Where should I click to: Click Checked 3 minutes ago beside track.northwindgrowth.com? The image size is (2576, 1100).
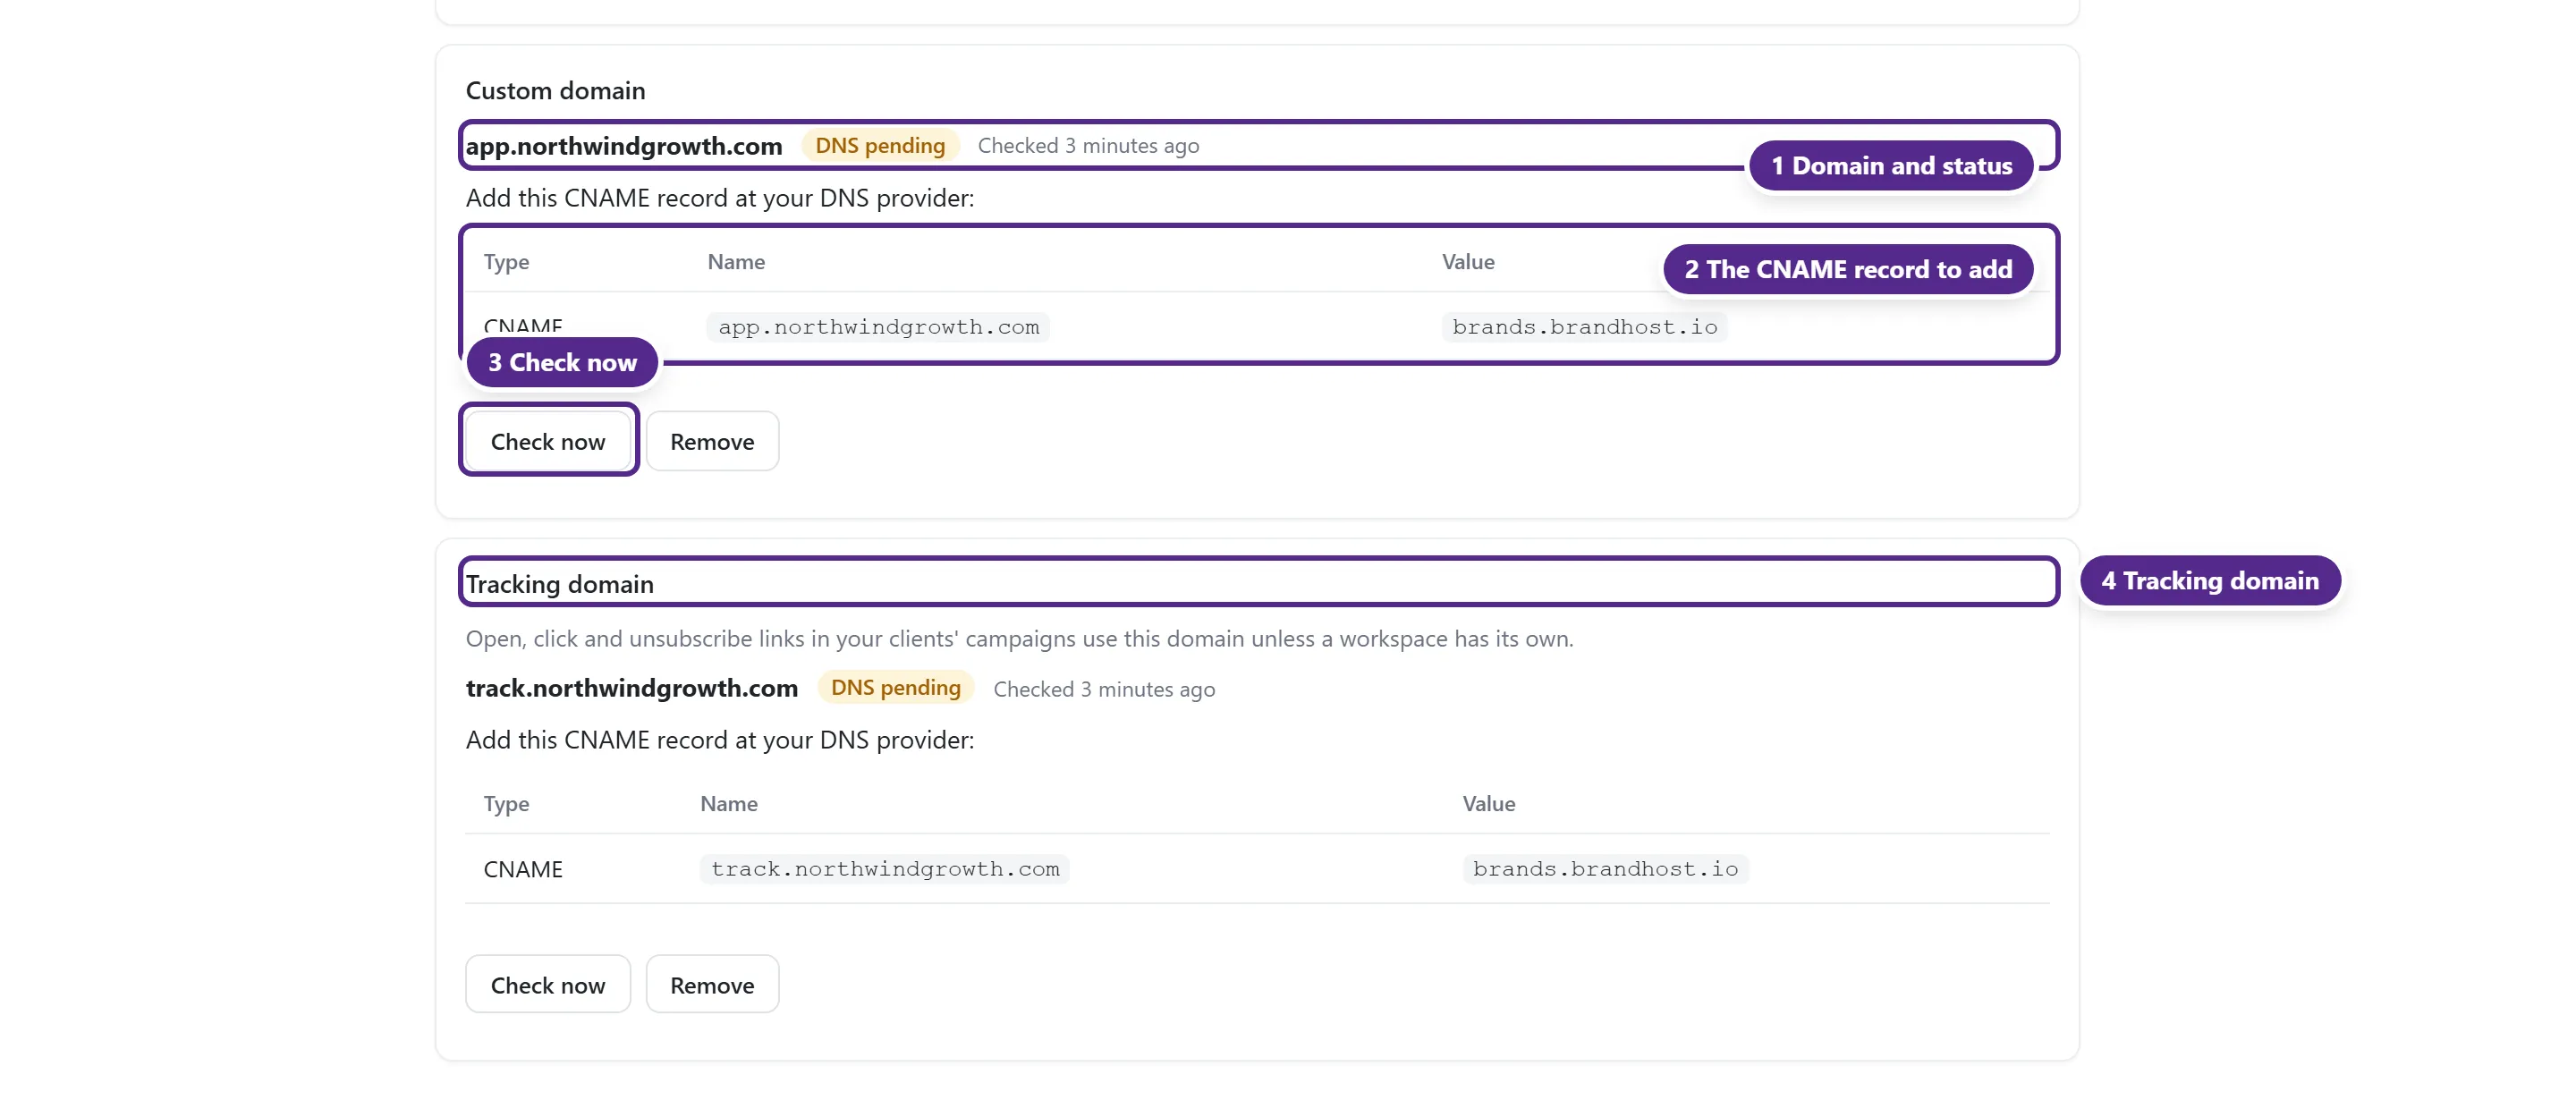(1104, 689)
